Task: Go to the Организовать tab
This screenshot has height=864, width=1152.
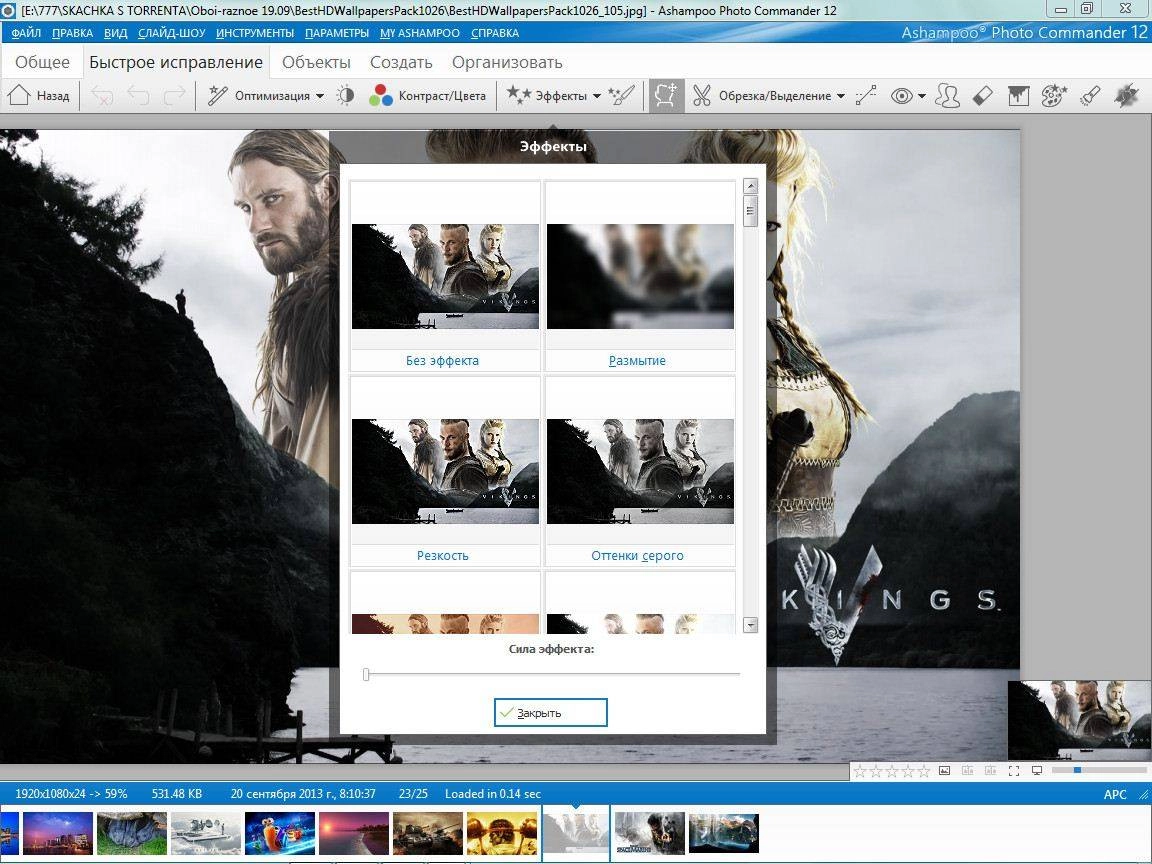Action: coord(507,62)
